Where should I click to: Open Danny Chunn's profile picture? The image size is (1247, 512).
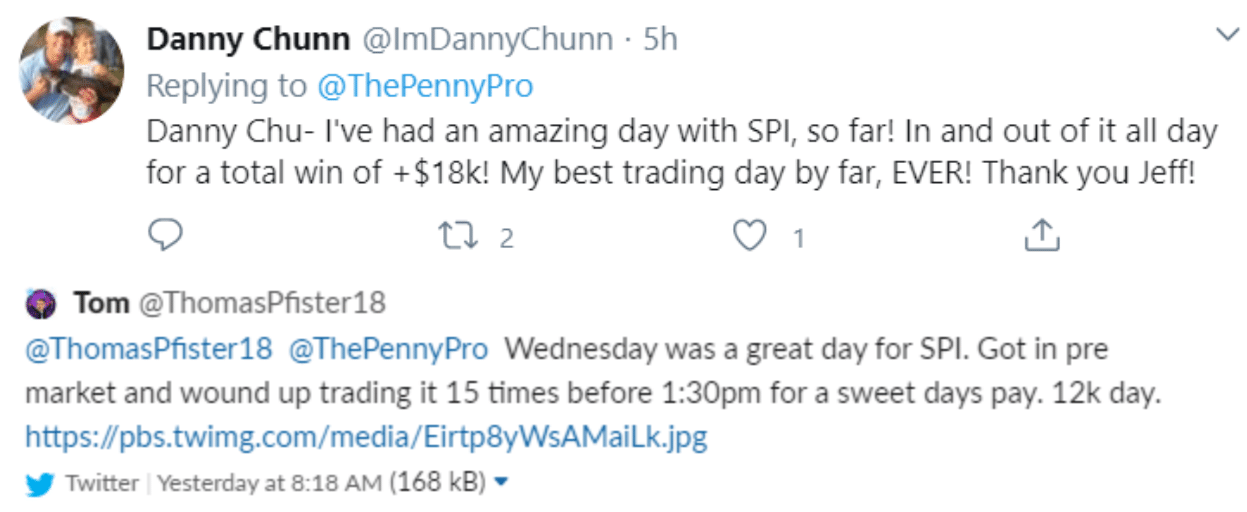coord(72,70)
